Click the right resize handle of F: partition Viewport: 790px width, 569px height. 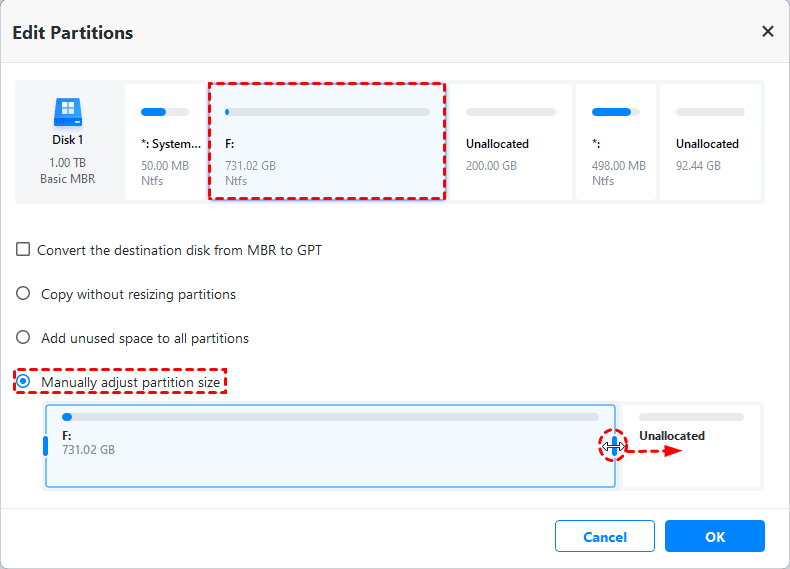tap(613, 447)
